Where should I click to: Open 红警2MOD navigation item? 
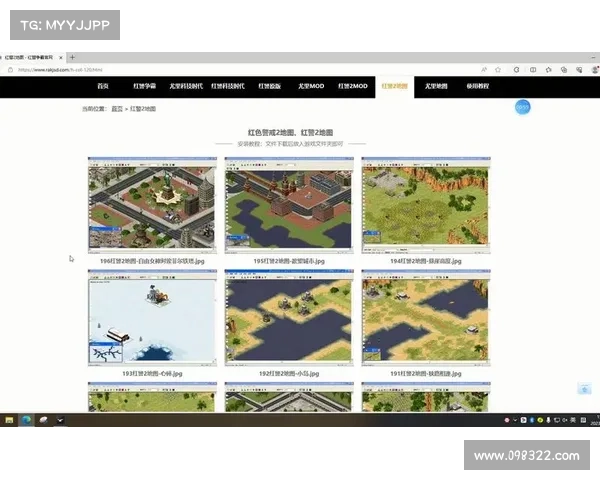point(353,86)
